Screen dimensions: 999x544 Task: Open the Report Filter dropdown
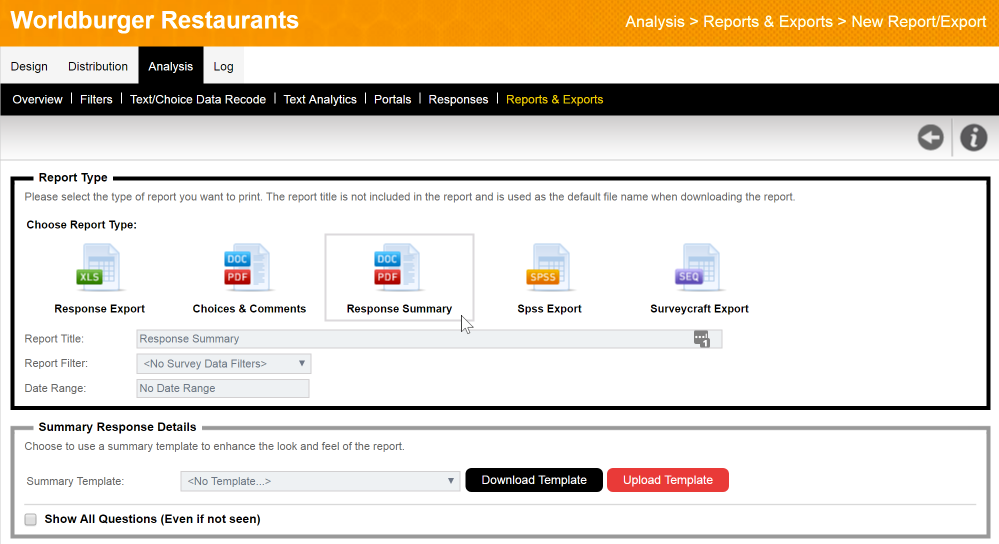click(x=225, y=364)
